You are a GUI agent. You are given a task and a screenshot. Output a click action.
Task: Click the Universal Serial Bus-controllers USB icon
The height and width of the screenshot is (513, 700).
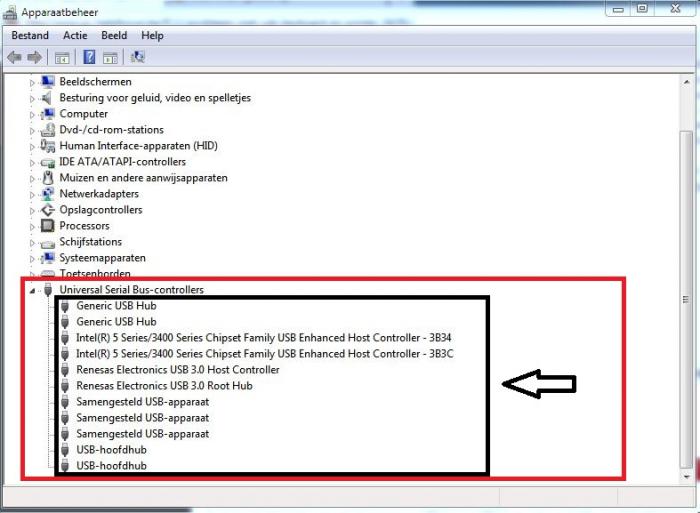tap(48, 290)
